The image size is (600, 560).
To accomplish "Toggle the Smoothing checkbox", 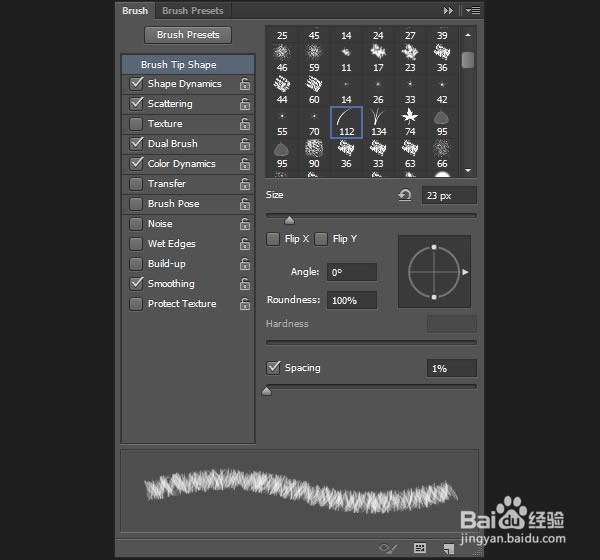I will pos(136,284).
